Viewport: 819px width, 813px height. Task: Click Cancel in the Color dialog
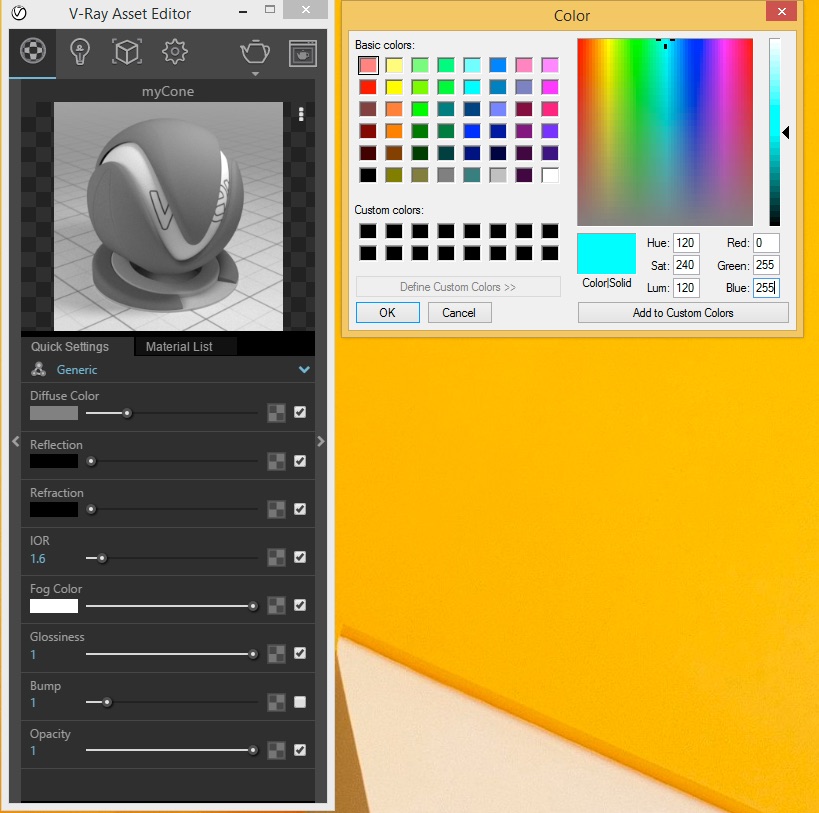click(459, 312)
